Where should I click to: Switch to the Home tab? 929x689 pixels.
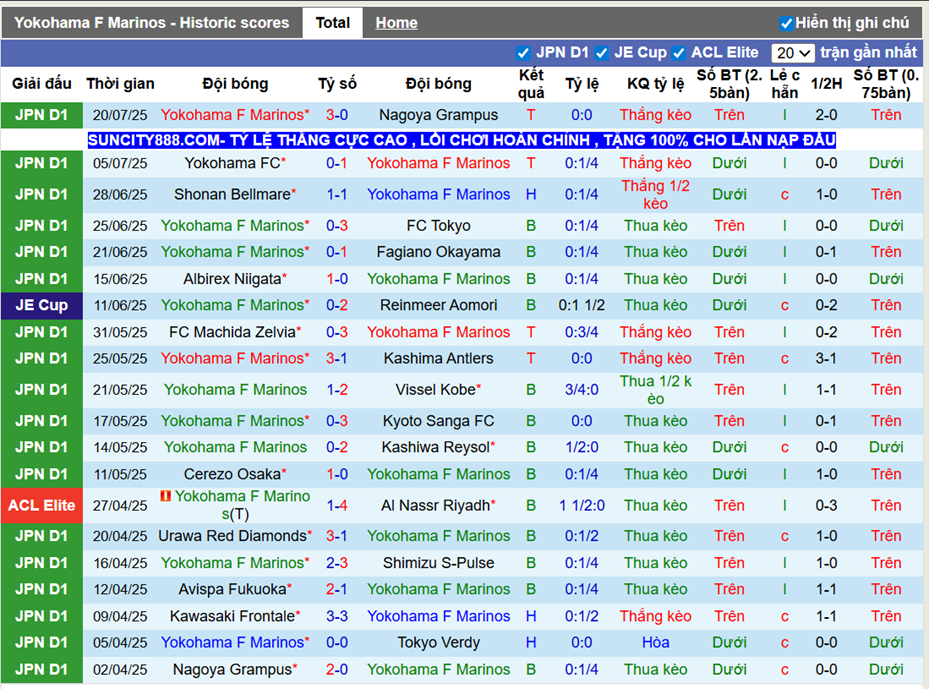point(396,23)
